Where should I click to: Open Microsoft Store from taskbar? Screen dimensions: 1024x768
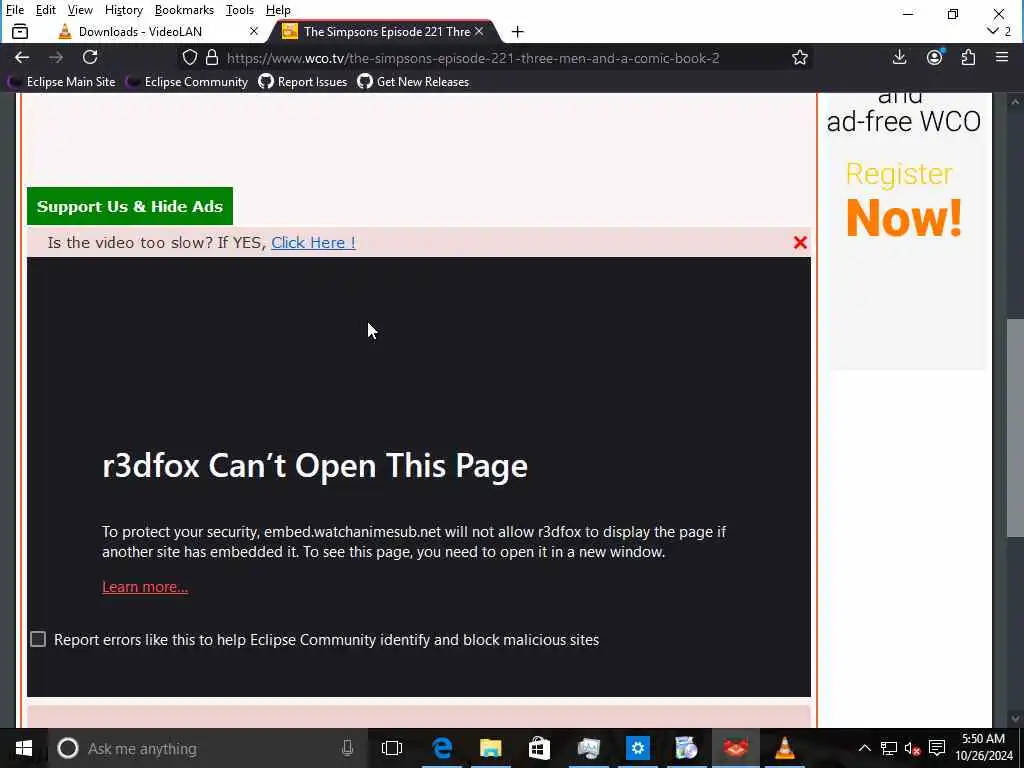coord(539,748)
